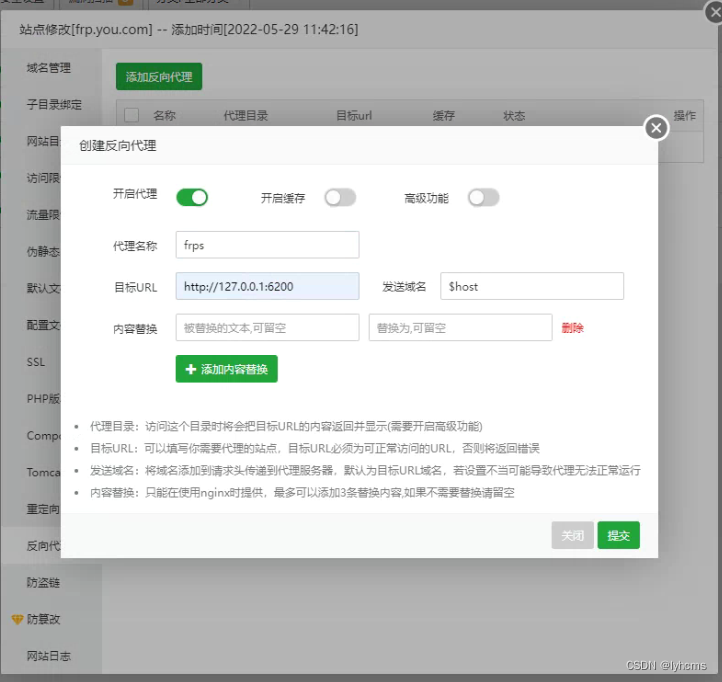This screenshot has height=682, width=722.
Task: Click the 目标URL input field
Action: tap(267, 286)
